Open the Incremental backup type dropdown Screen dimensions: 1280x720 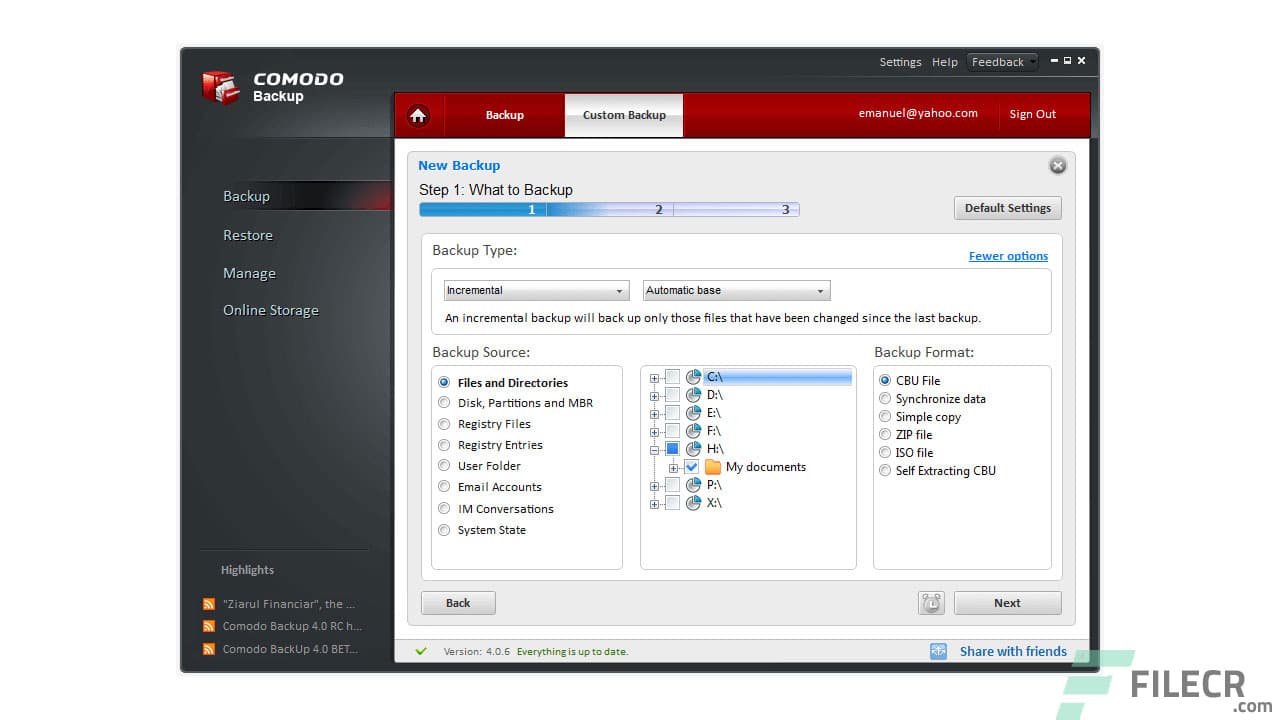[621, 290]
